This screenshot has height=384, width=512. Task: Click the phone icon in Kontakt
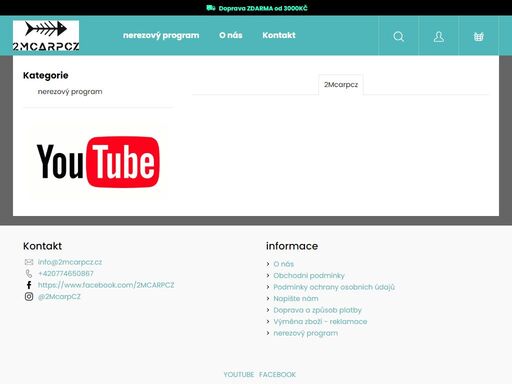click(x=29, y=273)
